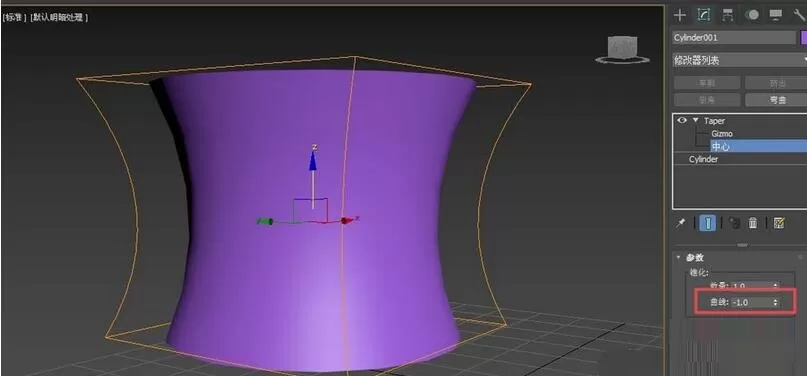Click the red X axis gizmo arrow
807x376 pixels.
(347, 220)
